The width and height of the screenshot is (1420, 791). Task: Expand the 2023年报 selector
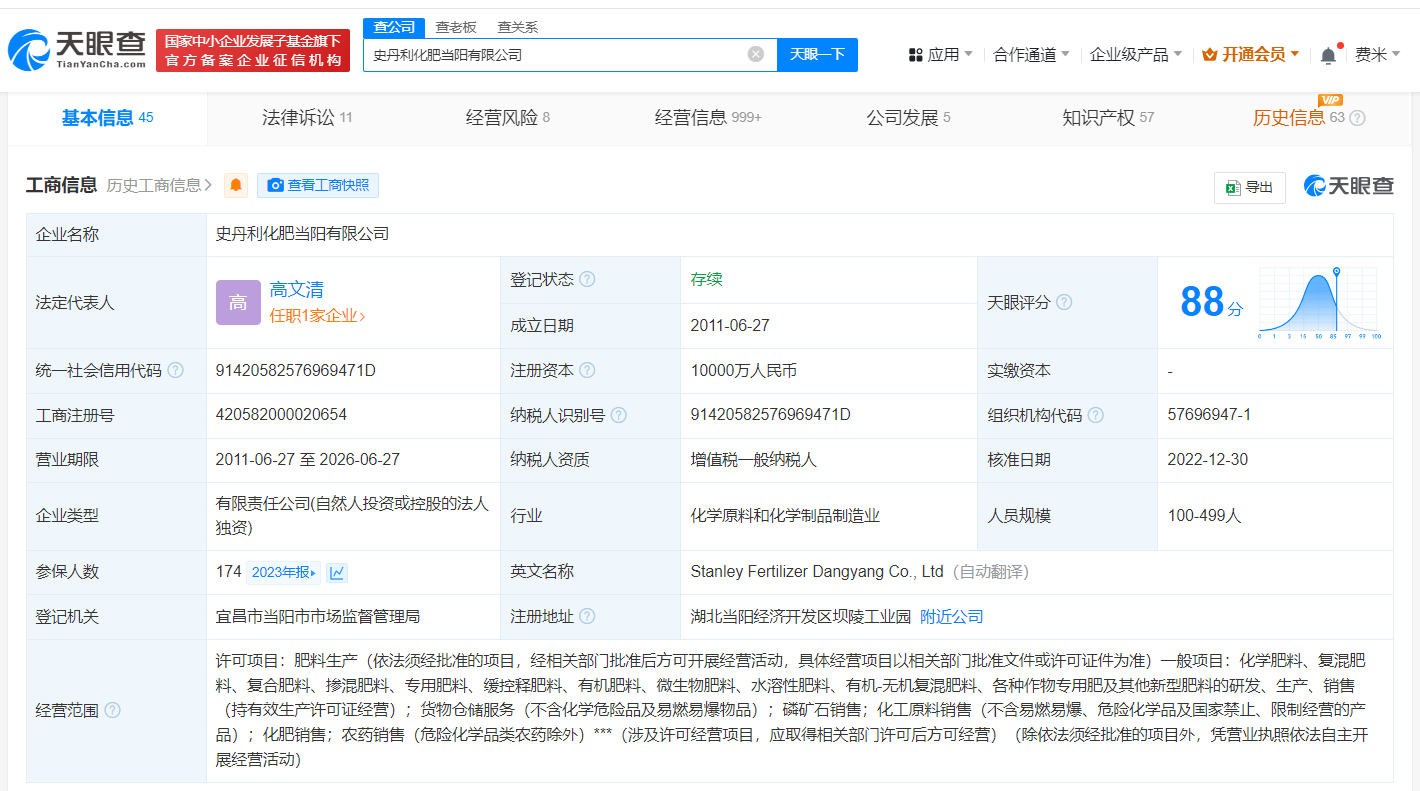[x=284, y=573]
